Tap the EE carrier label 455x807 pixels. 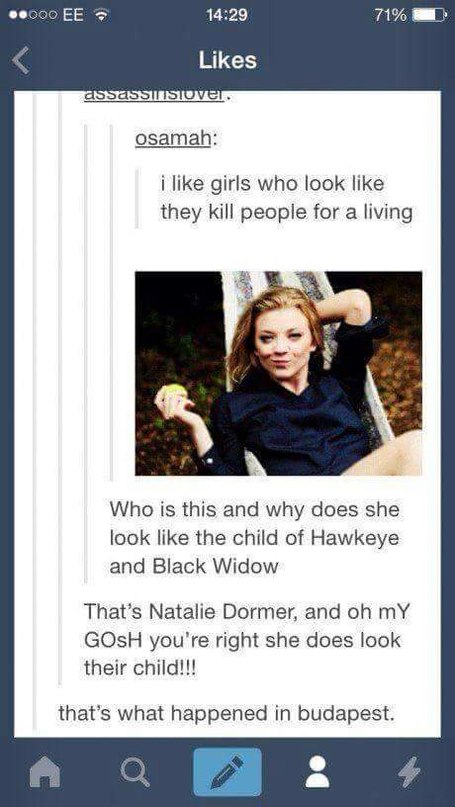(x=74, y=15)
